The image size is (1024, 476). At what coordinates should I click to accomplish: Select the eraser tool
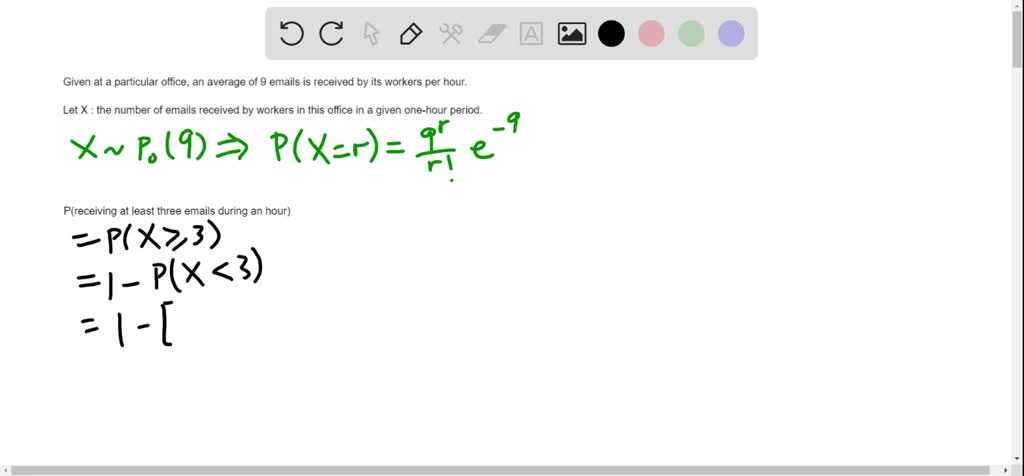[x=492, y=34]
